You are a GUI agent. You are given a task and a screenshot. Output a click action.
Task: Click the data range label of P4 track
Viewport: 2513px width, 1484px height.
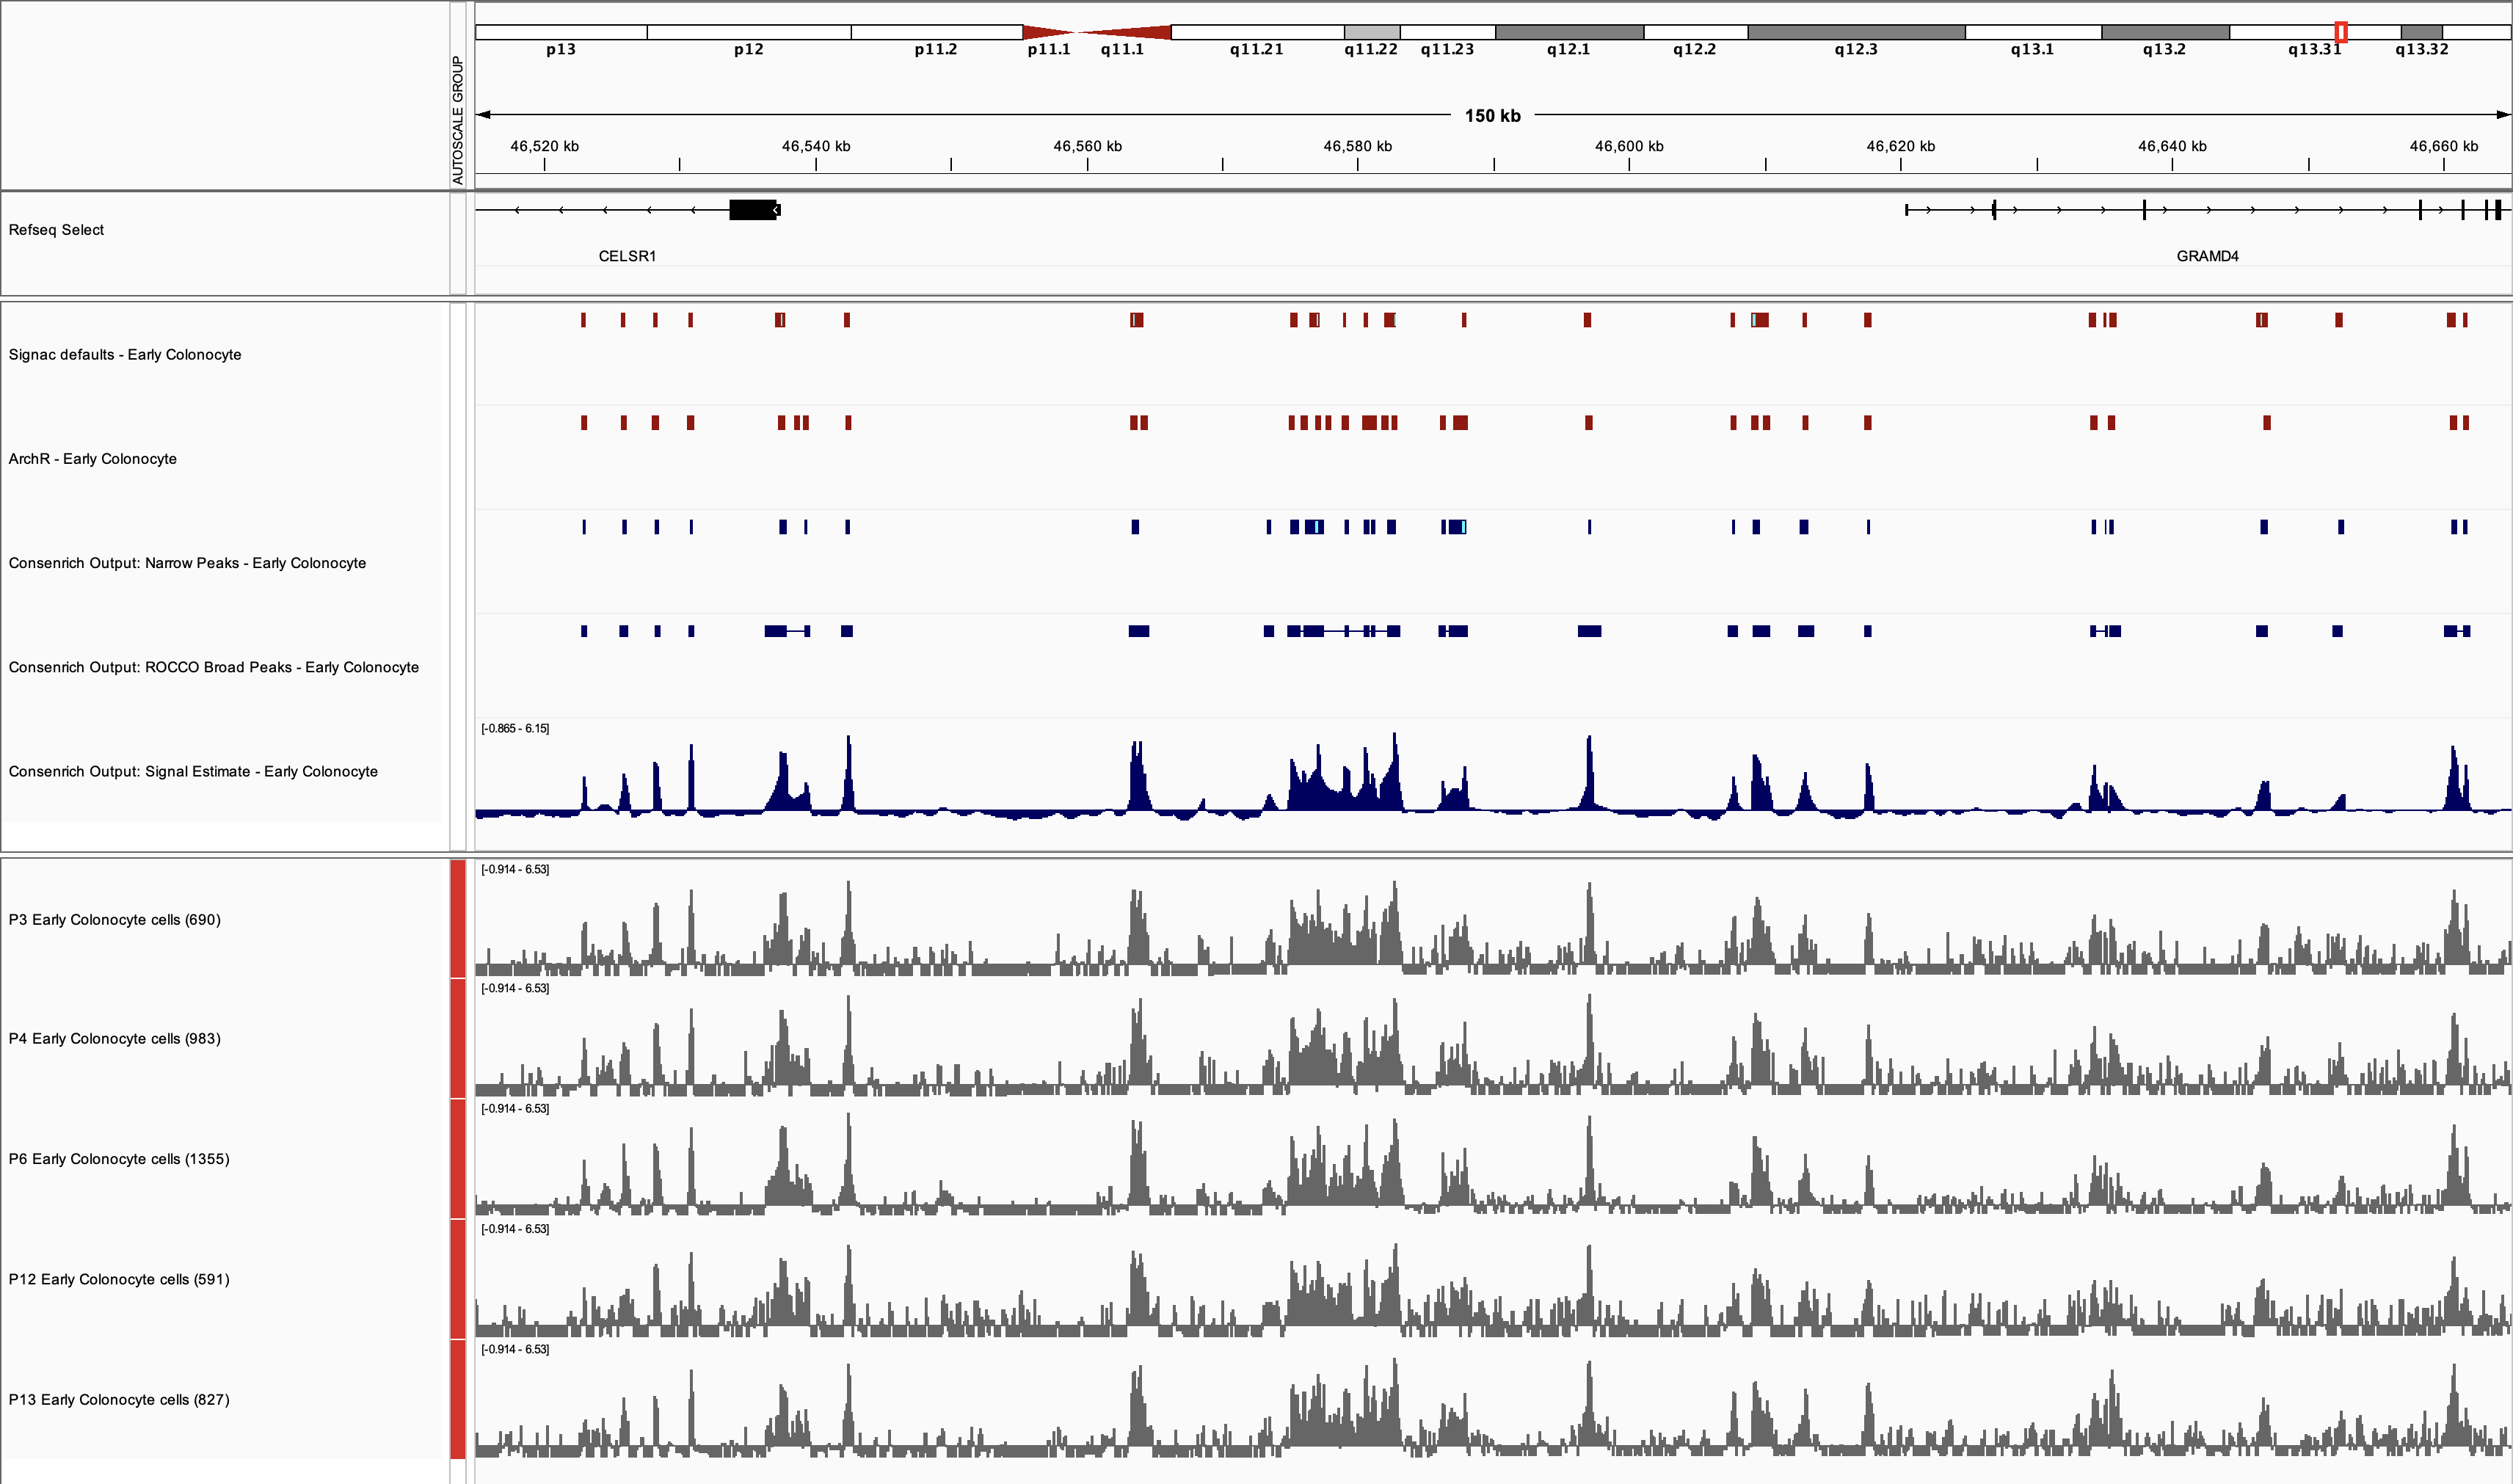(x=515, y=988)
